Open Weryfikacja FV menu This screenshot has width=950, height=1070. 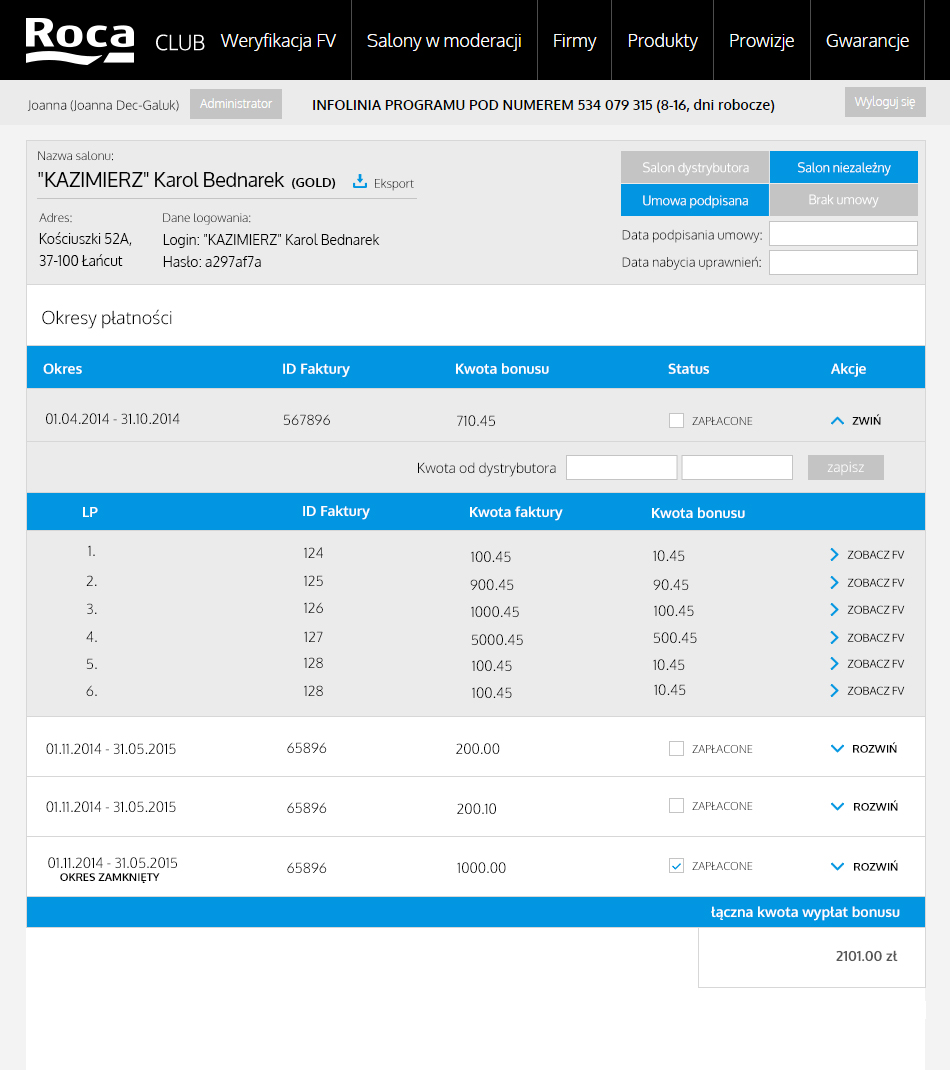click(278, 40)
